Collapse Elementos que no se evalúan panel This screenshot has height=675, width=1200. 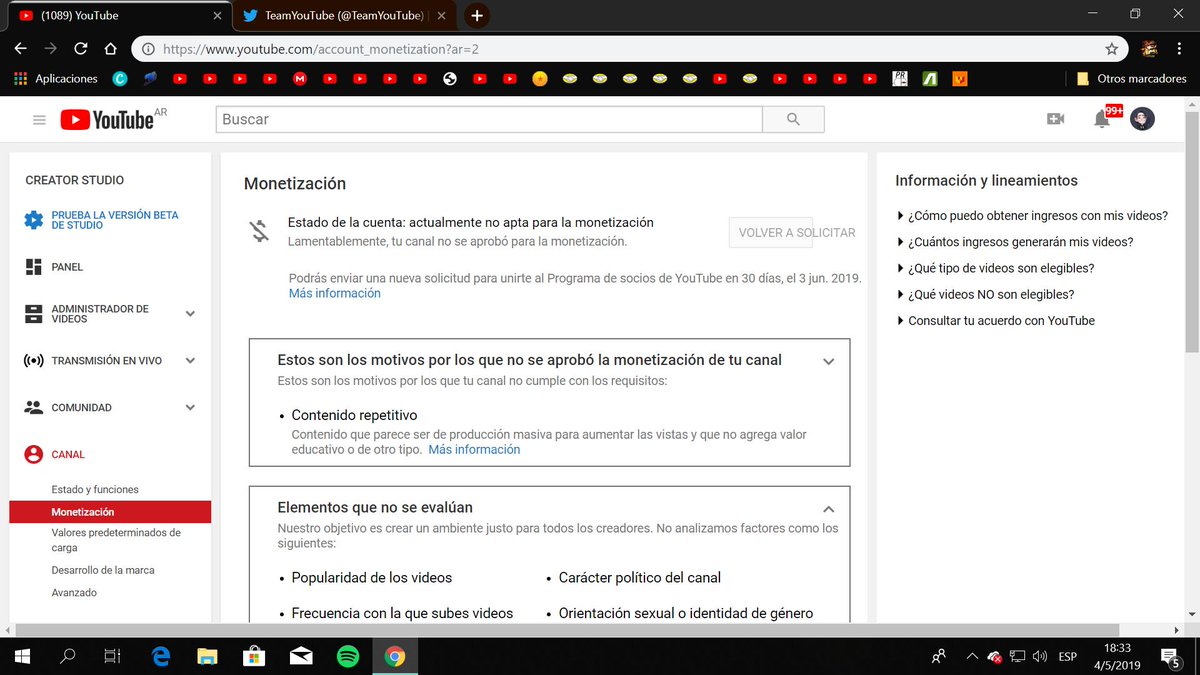pyautogui.click(x=828, y=509)
